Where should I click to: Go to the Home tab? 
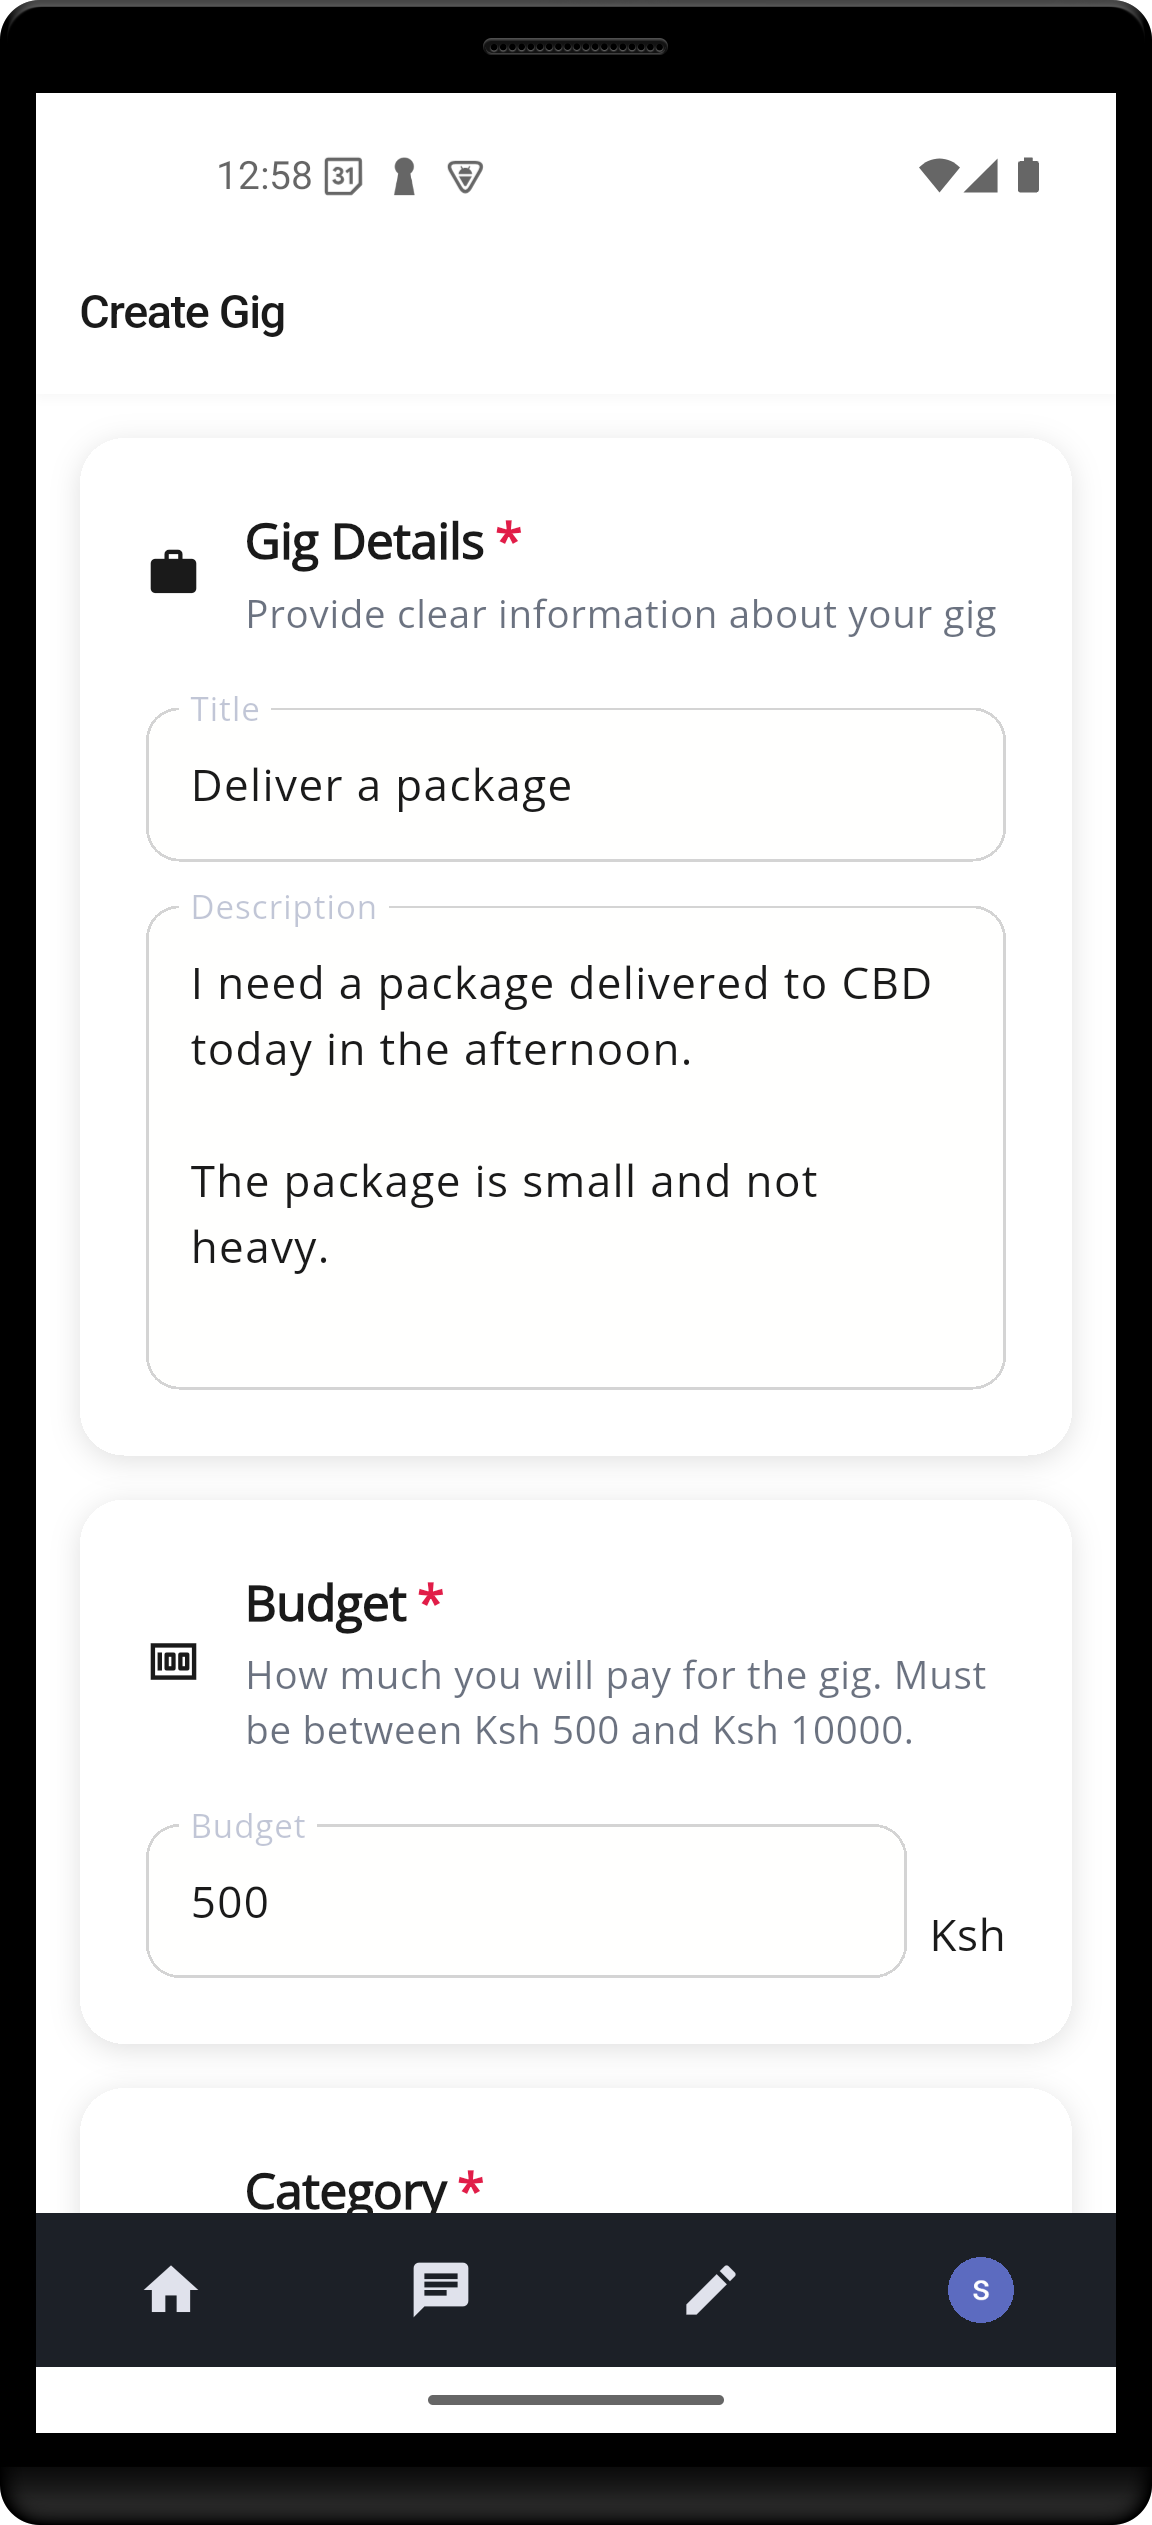pos(171,2289)
